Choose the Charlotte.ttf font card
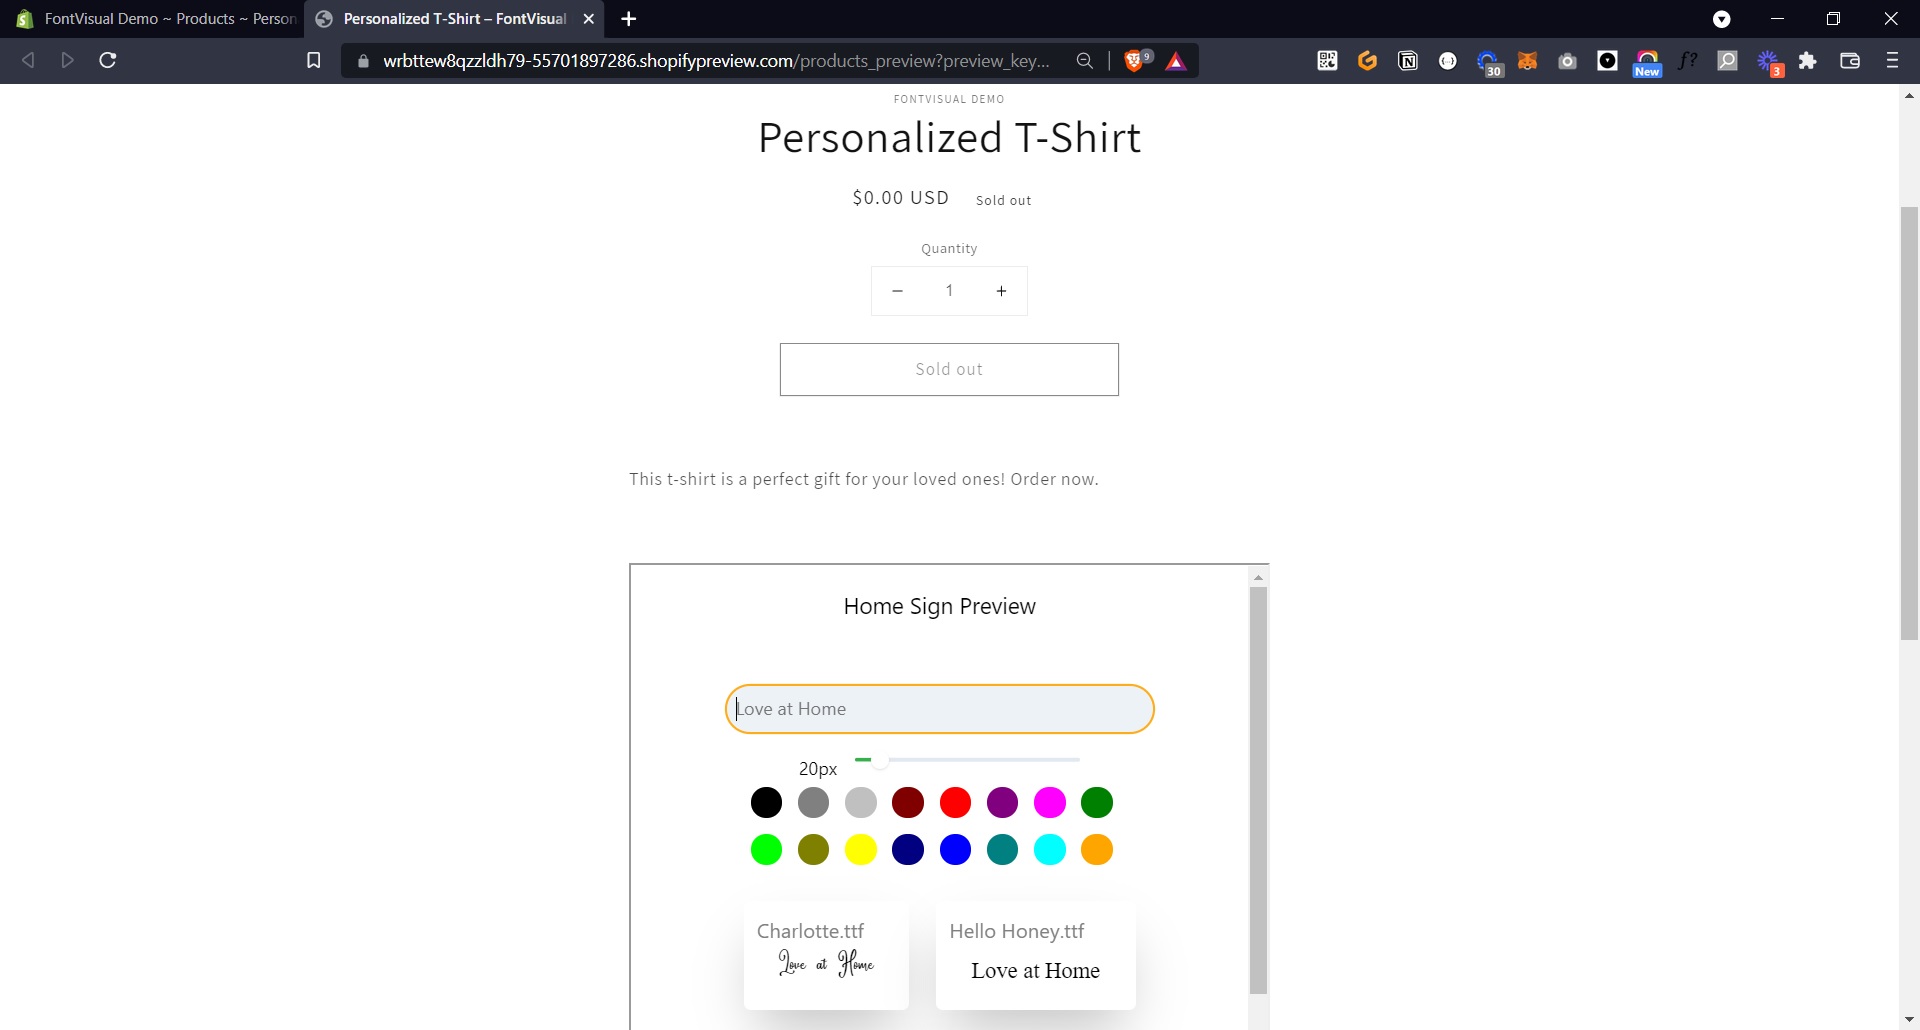The image size is (1920, 1030). coord(826,955)
